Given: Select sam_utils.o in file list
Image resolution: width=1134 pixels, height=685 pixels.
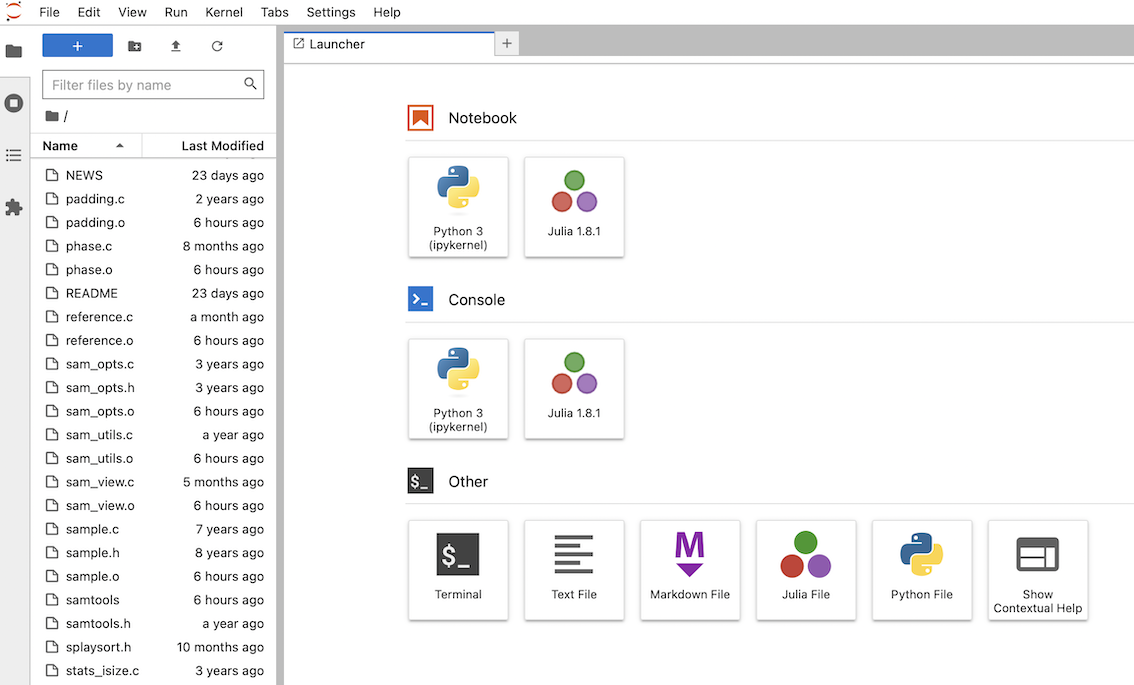Looking at the screenshot, I should 153,458.
